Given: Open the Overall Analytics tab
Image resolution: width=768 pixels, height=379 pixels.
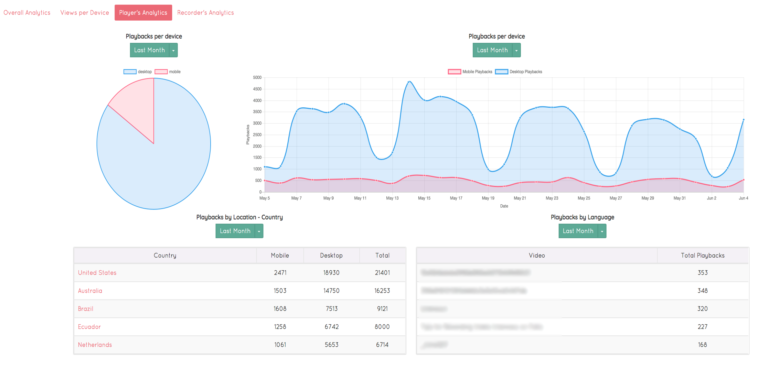Looking at the screenshot, I should coord(27,13).
